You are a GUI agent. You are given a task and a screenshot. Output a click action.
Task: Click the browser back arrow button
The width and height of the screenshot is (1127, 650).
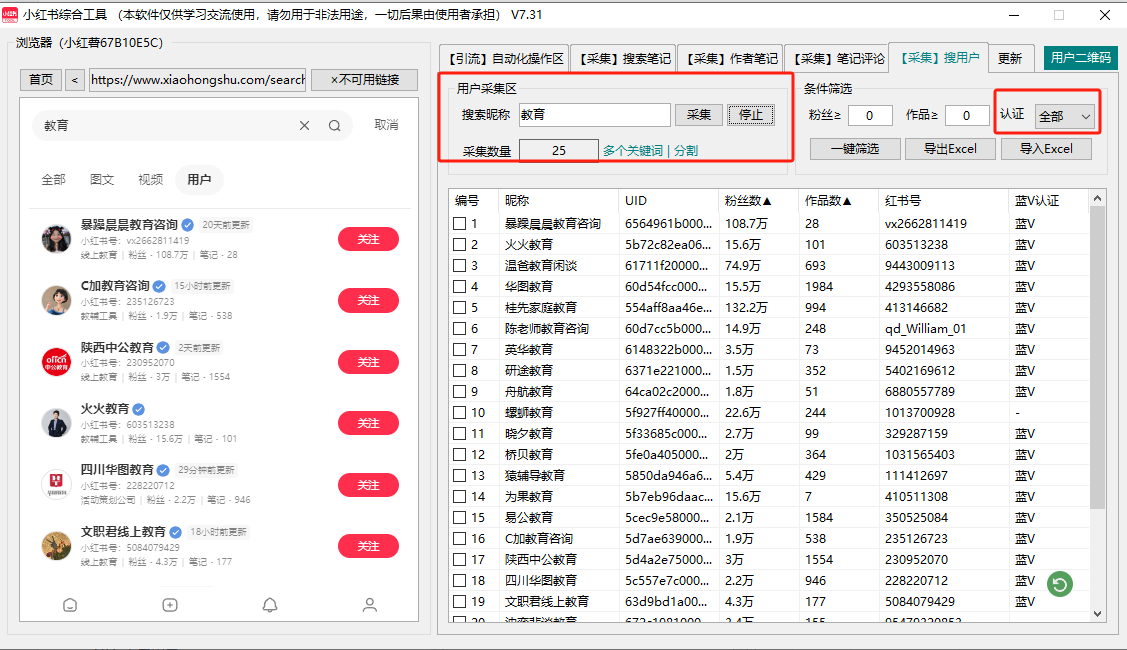tap(75, 80)
